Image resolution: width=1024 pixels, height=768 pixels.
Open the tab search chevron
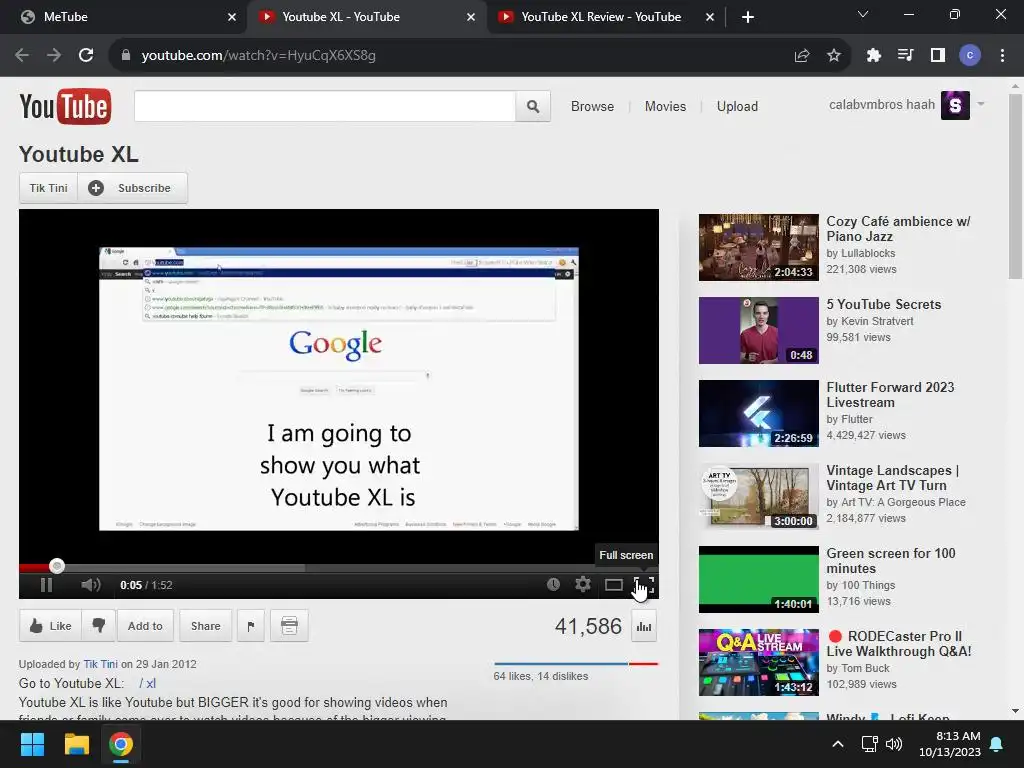click(863, 14)
